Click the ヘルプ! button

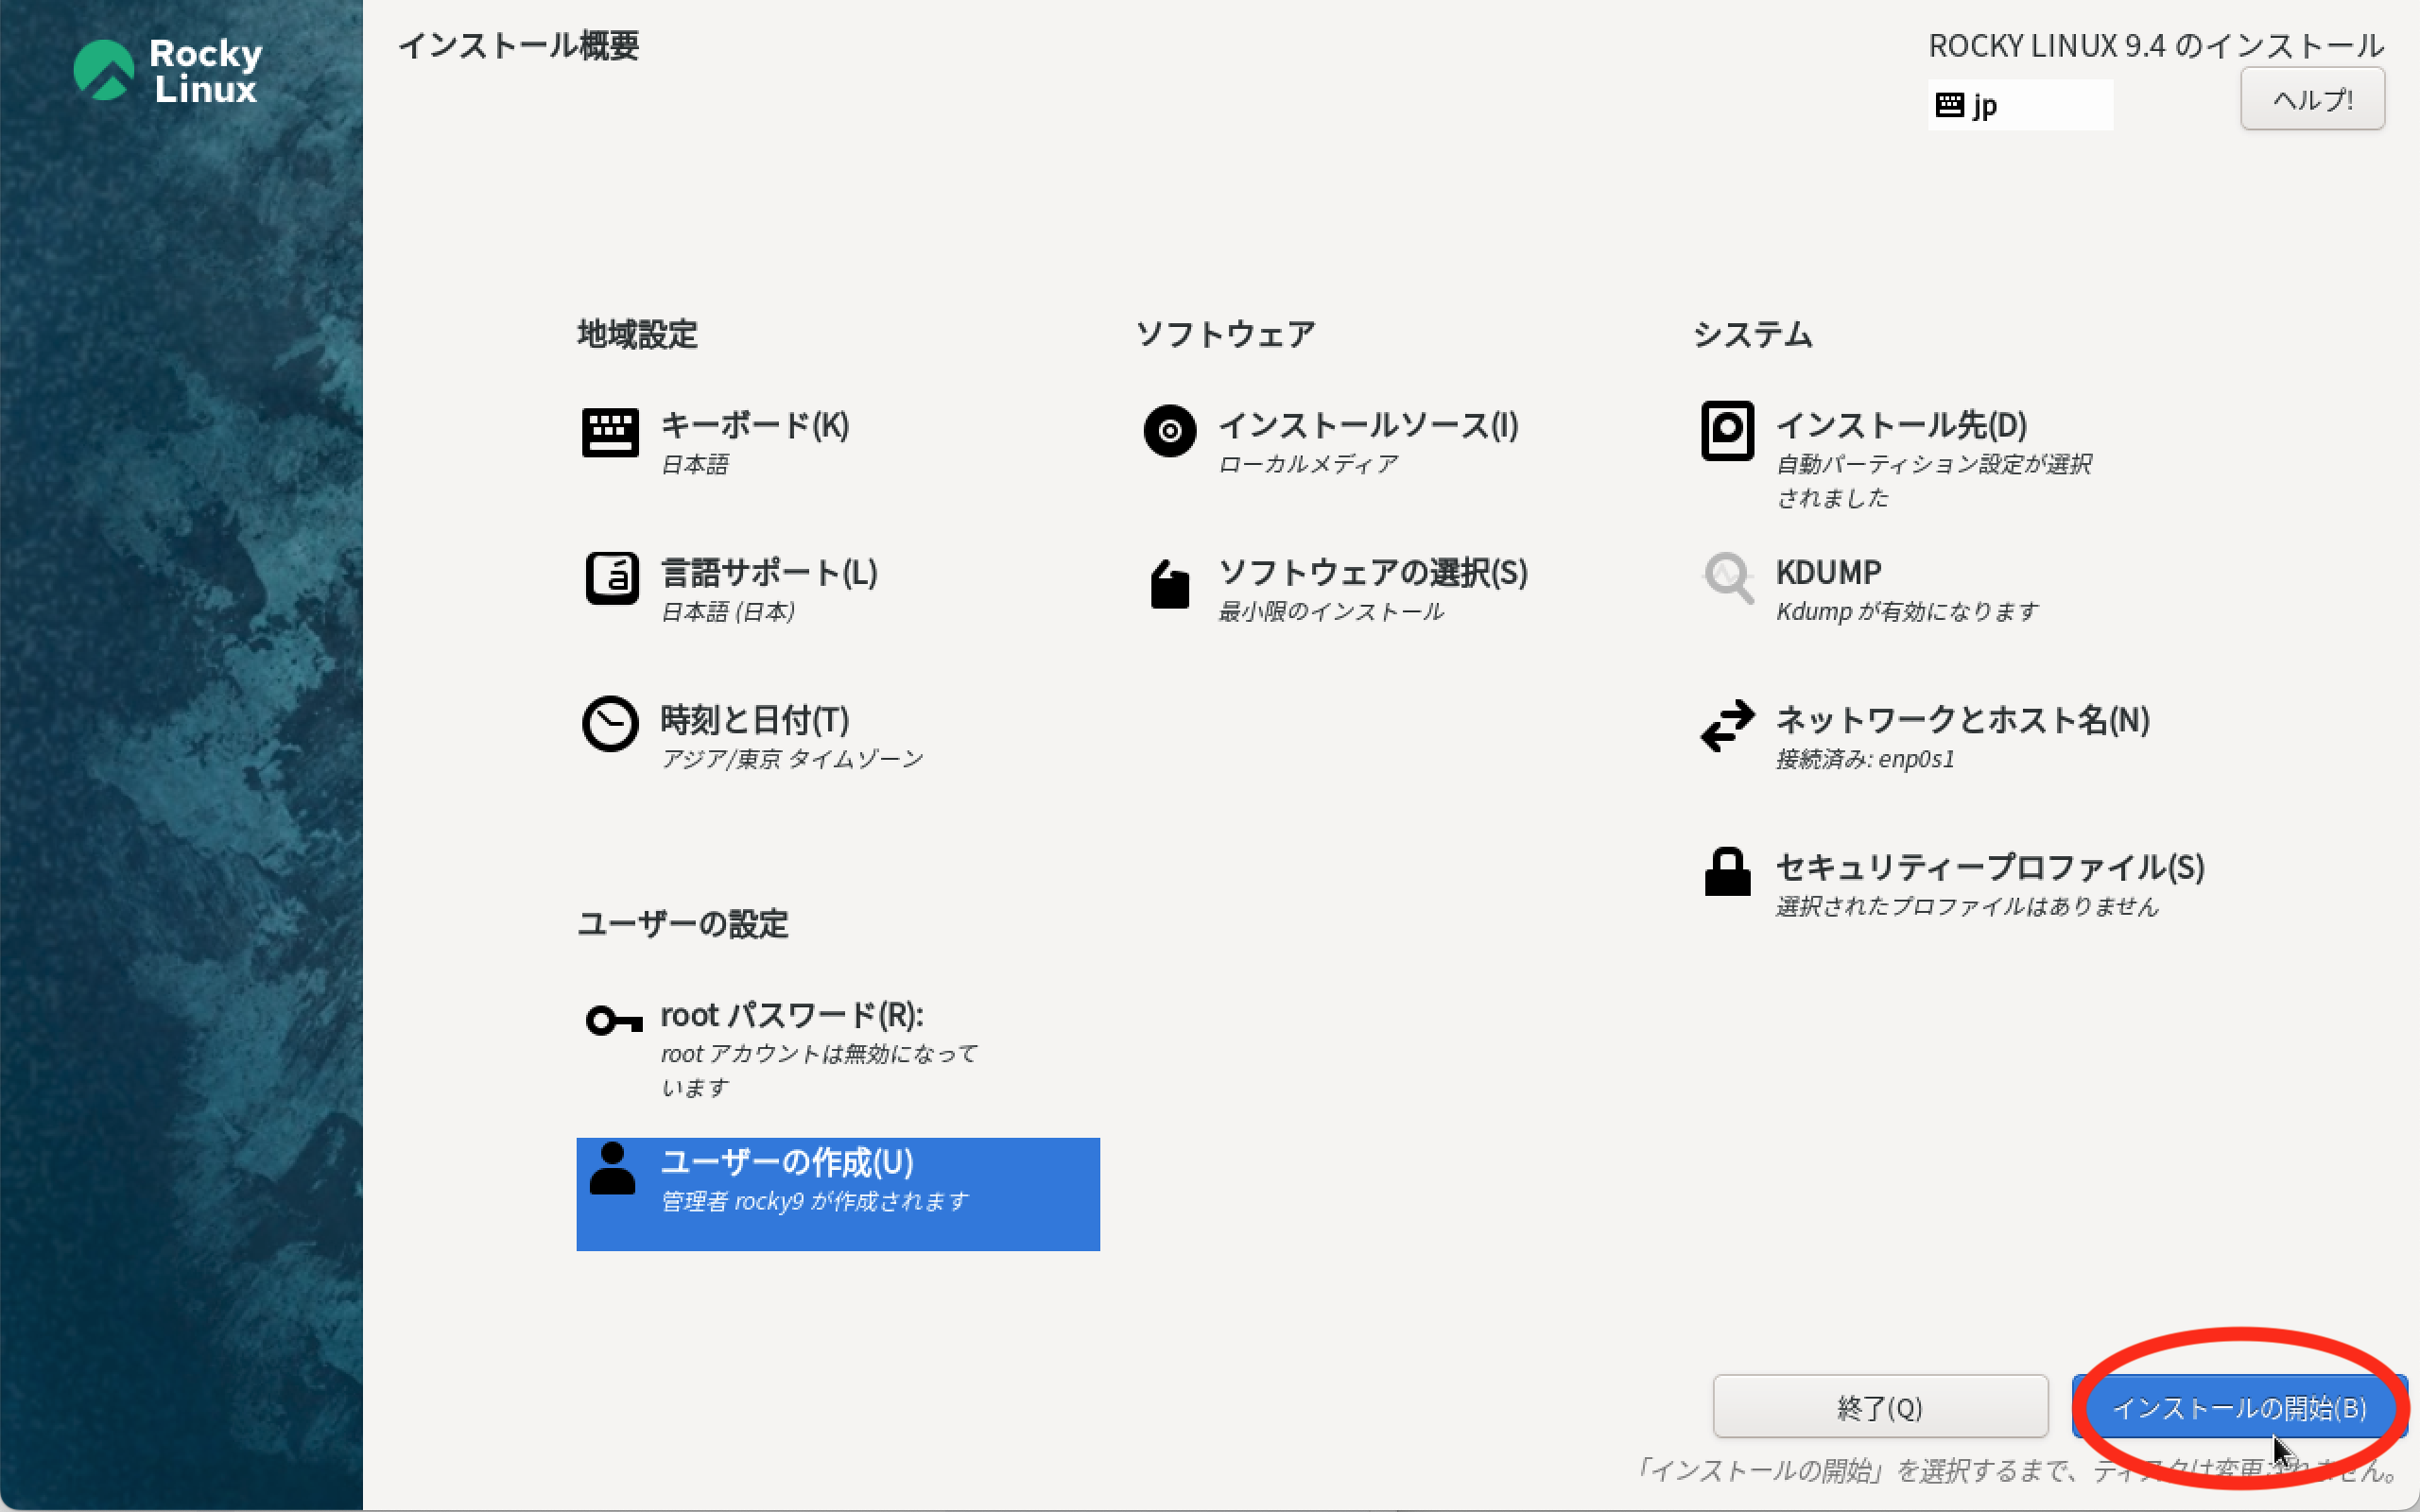click(2312, 99)
